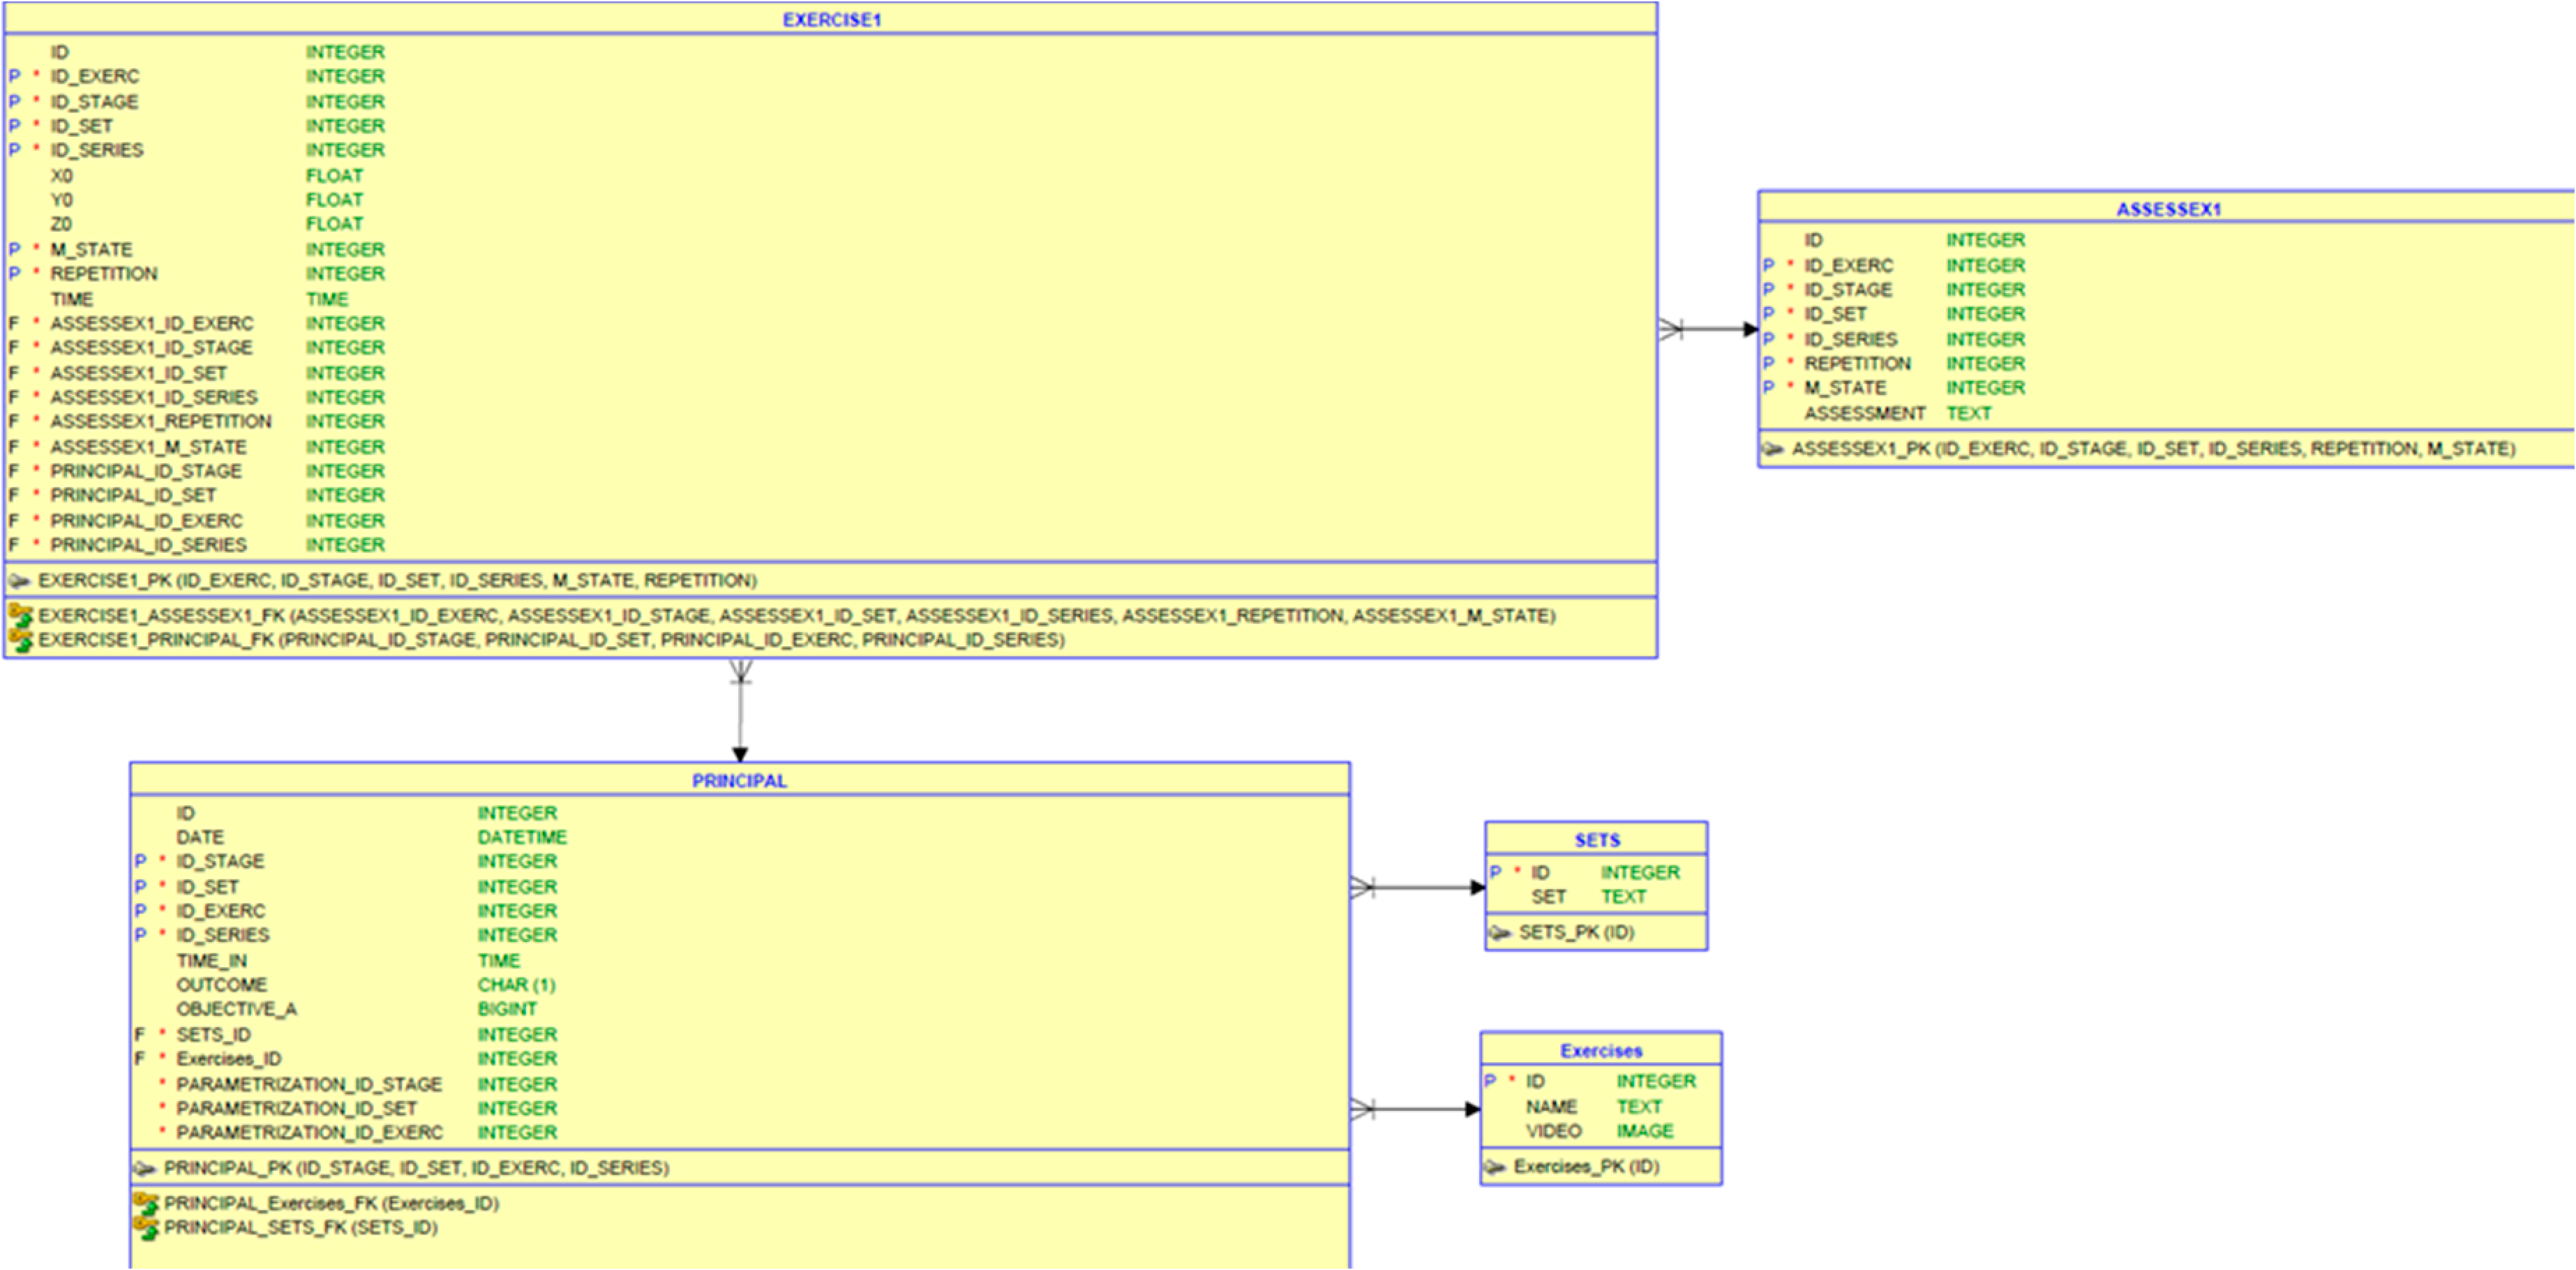2576x1270 pixels.
Task: Click the PRINCIPAL_Exercises_FK key icon
Action: click(x=146, y=1202)
